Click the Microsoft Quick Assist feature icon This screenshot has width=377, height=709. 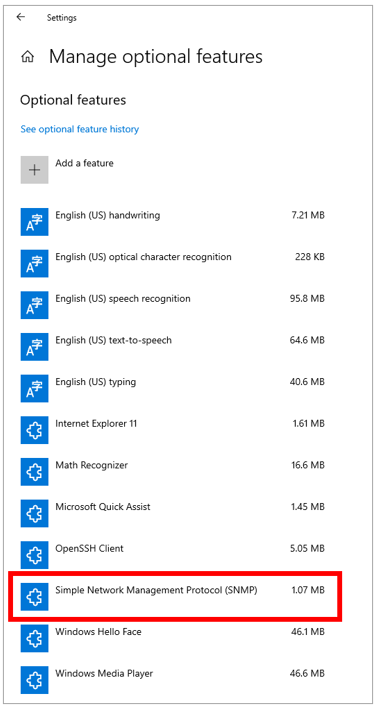coord(34,513)
